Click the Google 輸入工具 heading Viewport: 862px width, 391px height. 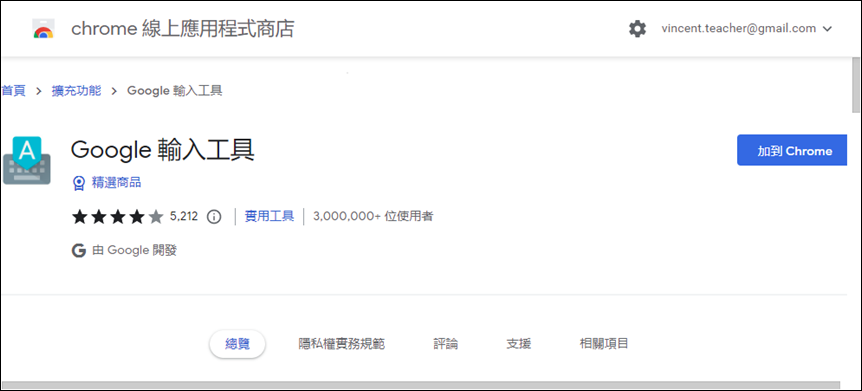[163, 150]
